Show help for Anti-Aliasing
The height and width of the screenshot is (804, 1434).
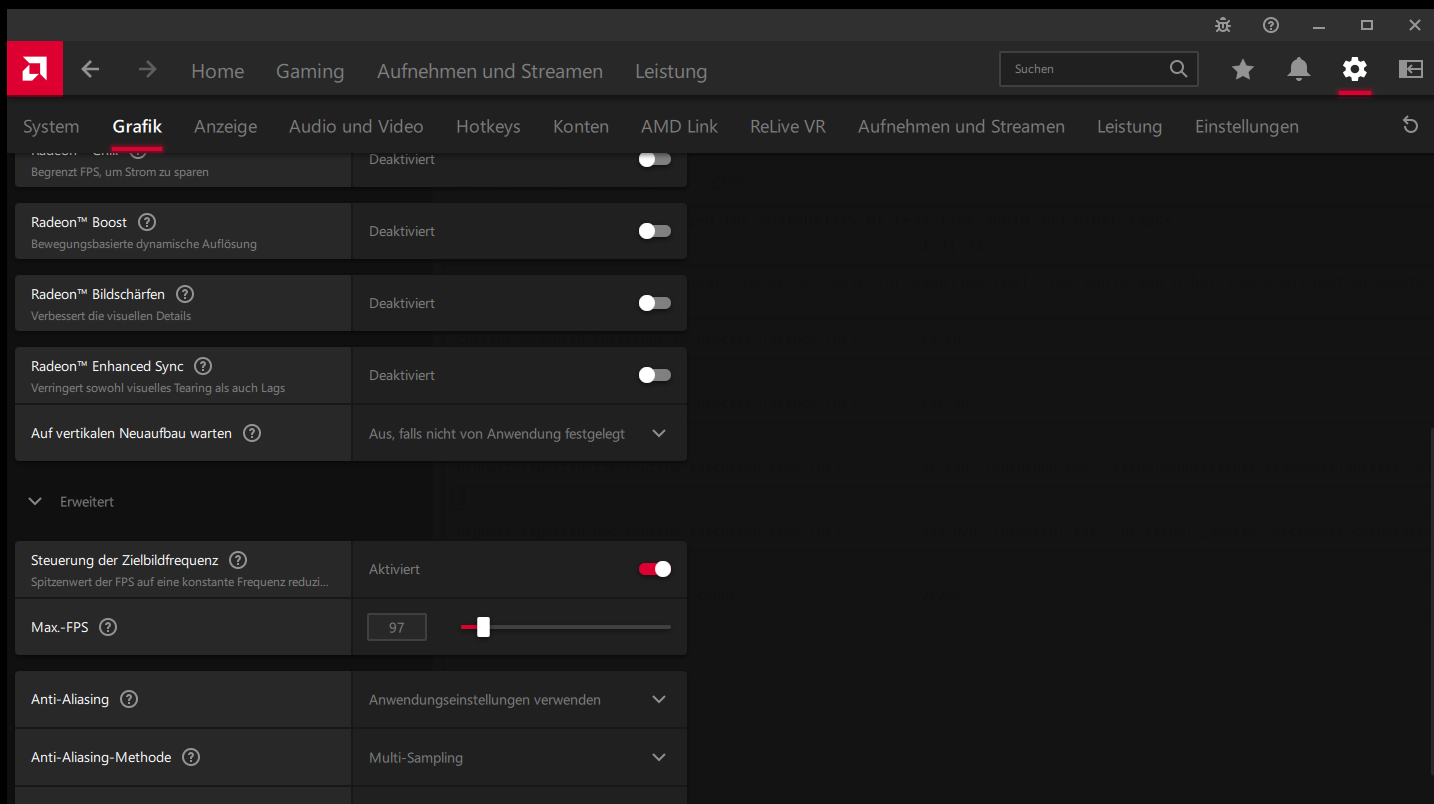point(129,699)
